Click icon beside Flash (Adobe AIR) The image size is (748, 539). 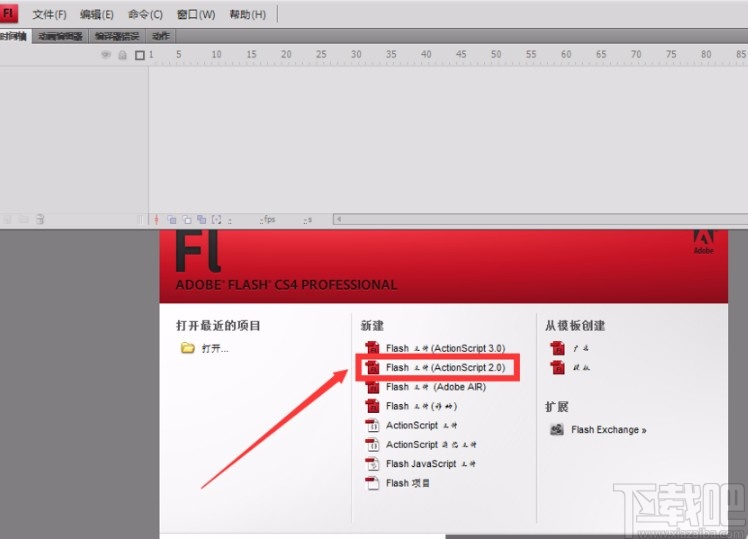[x=372, y=387]
